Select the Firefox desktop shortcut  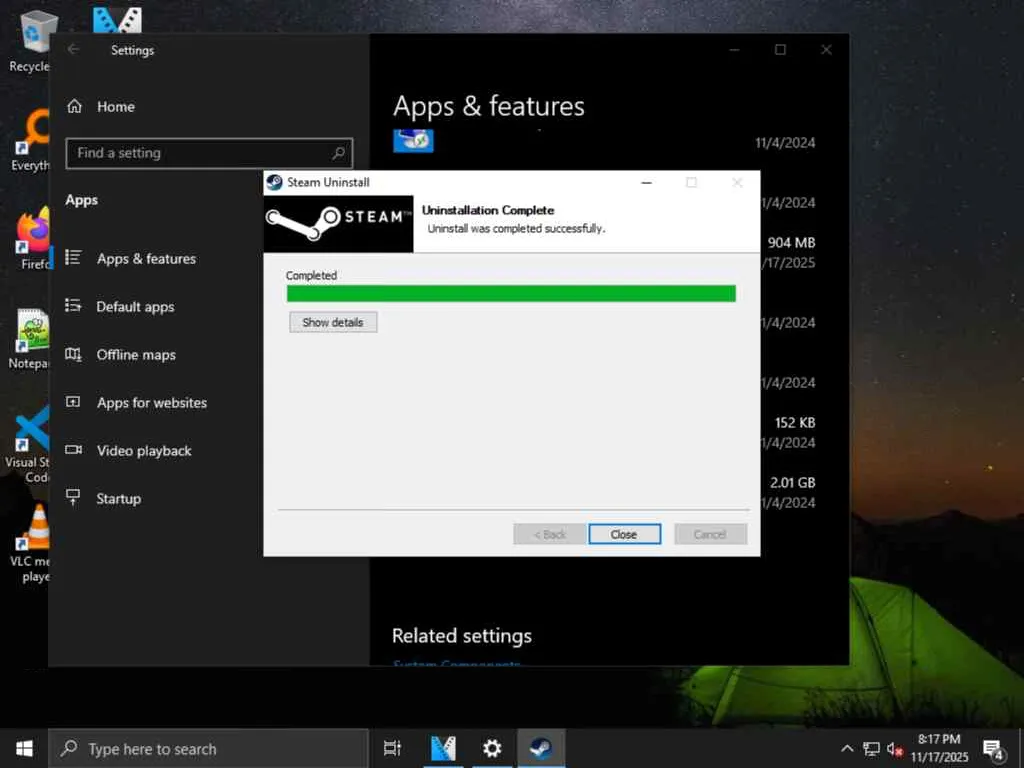pyautogui.click(x=34, y=239)
